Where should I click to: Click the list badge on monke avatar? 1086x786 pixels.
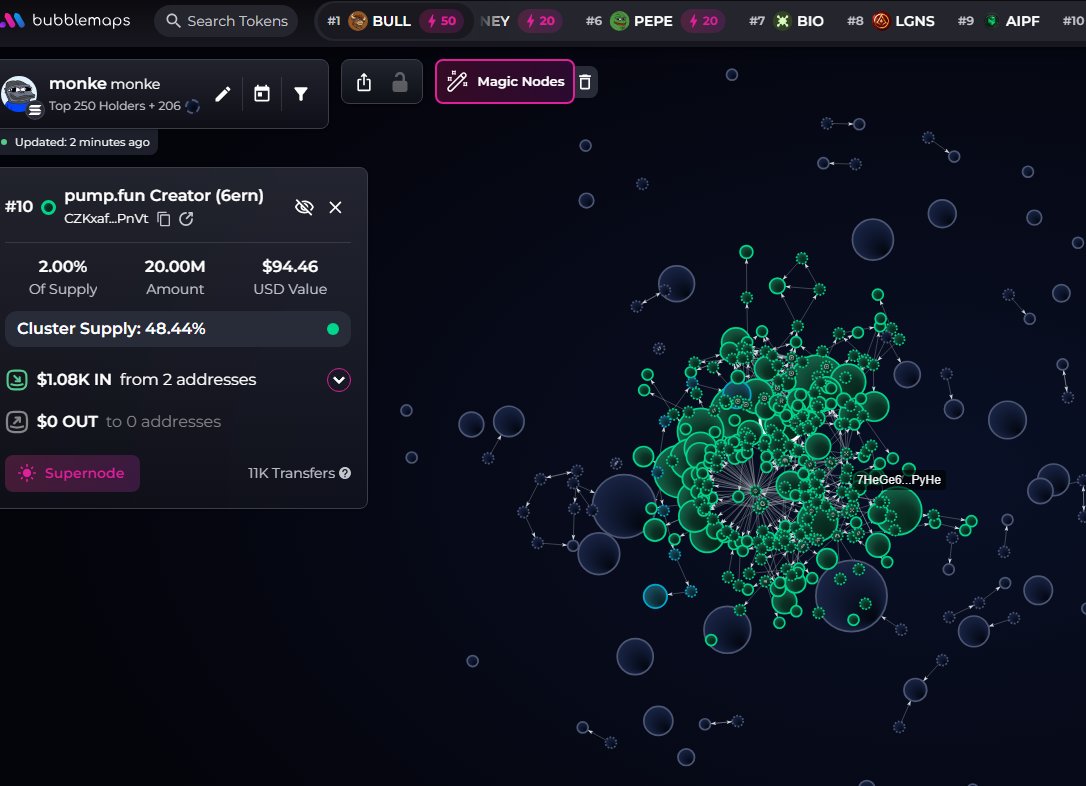pyautogui.click(x=35, y=109)
